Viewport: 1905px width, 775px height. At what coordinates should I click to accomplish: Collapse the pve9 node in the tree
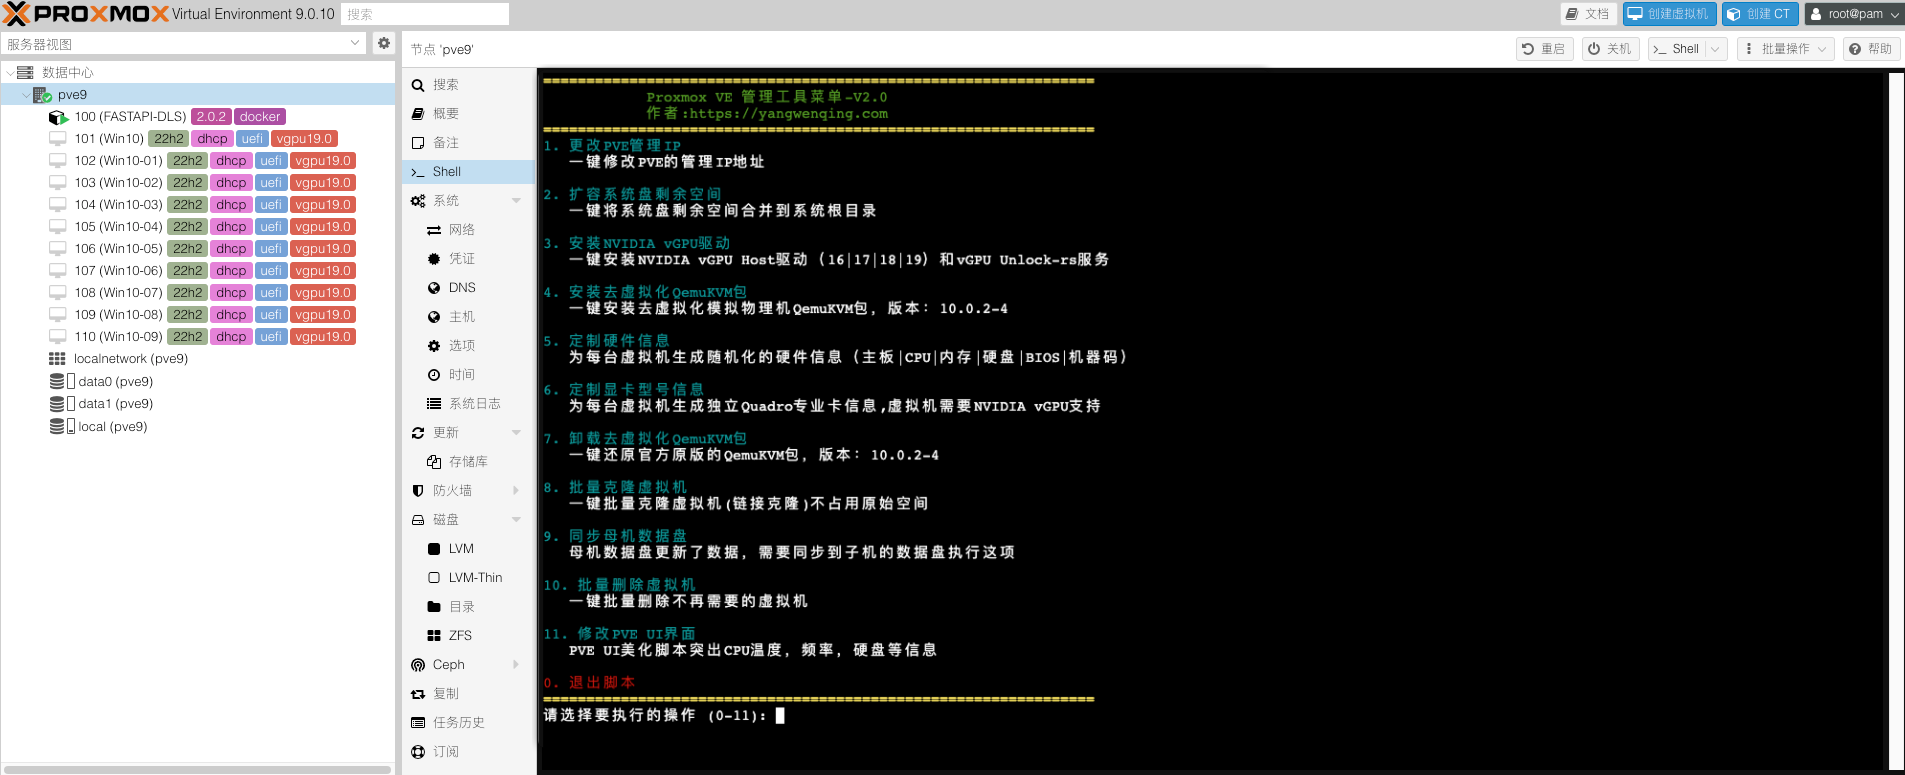[26, 95]
